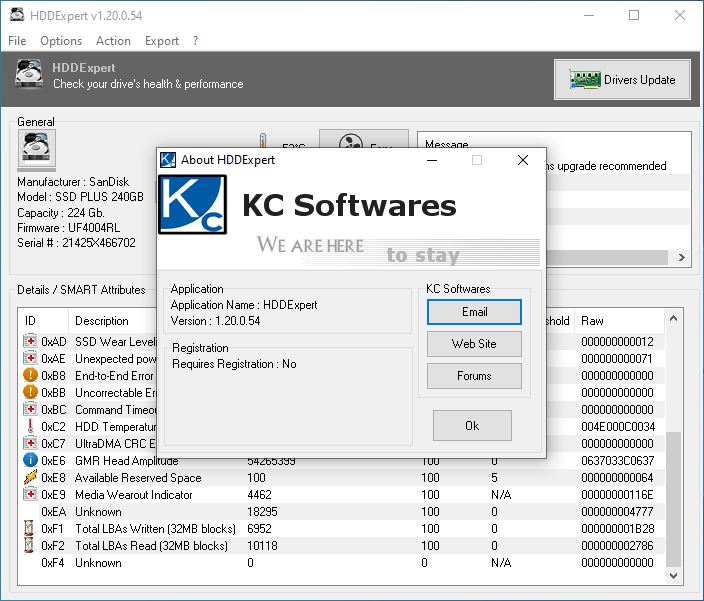Select the 0xF4 Unknown row
704x601 pixels.
[341, 563]
